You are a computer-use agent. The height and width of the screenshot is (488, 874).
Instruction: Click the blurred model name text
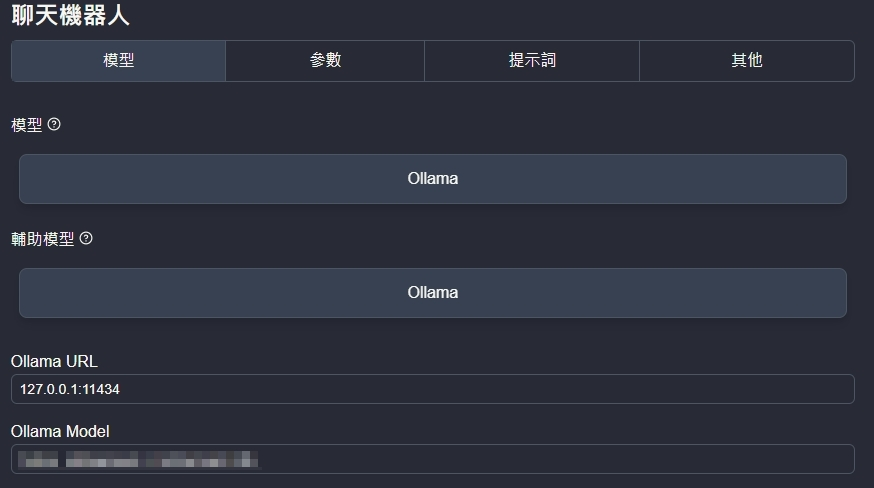(138, 459)
